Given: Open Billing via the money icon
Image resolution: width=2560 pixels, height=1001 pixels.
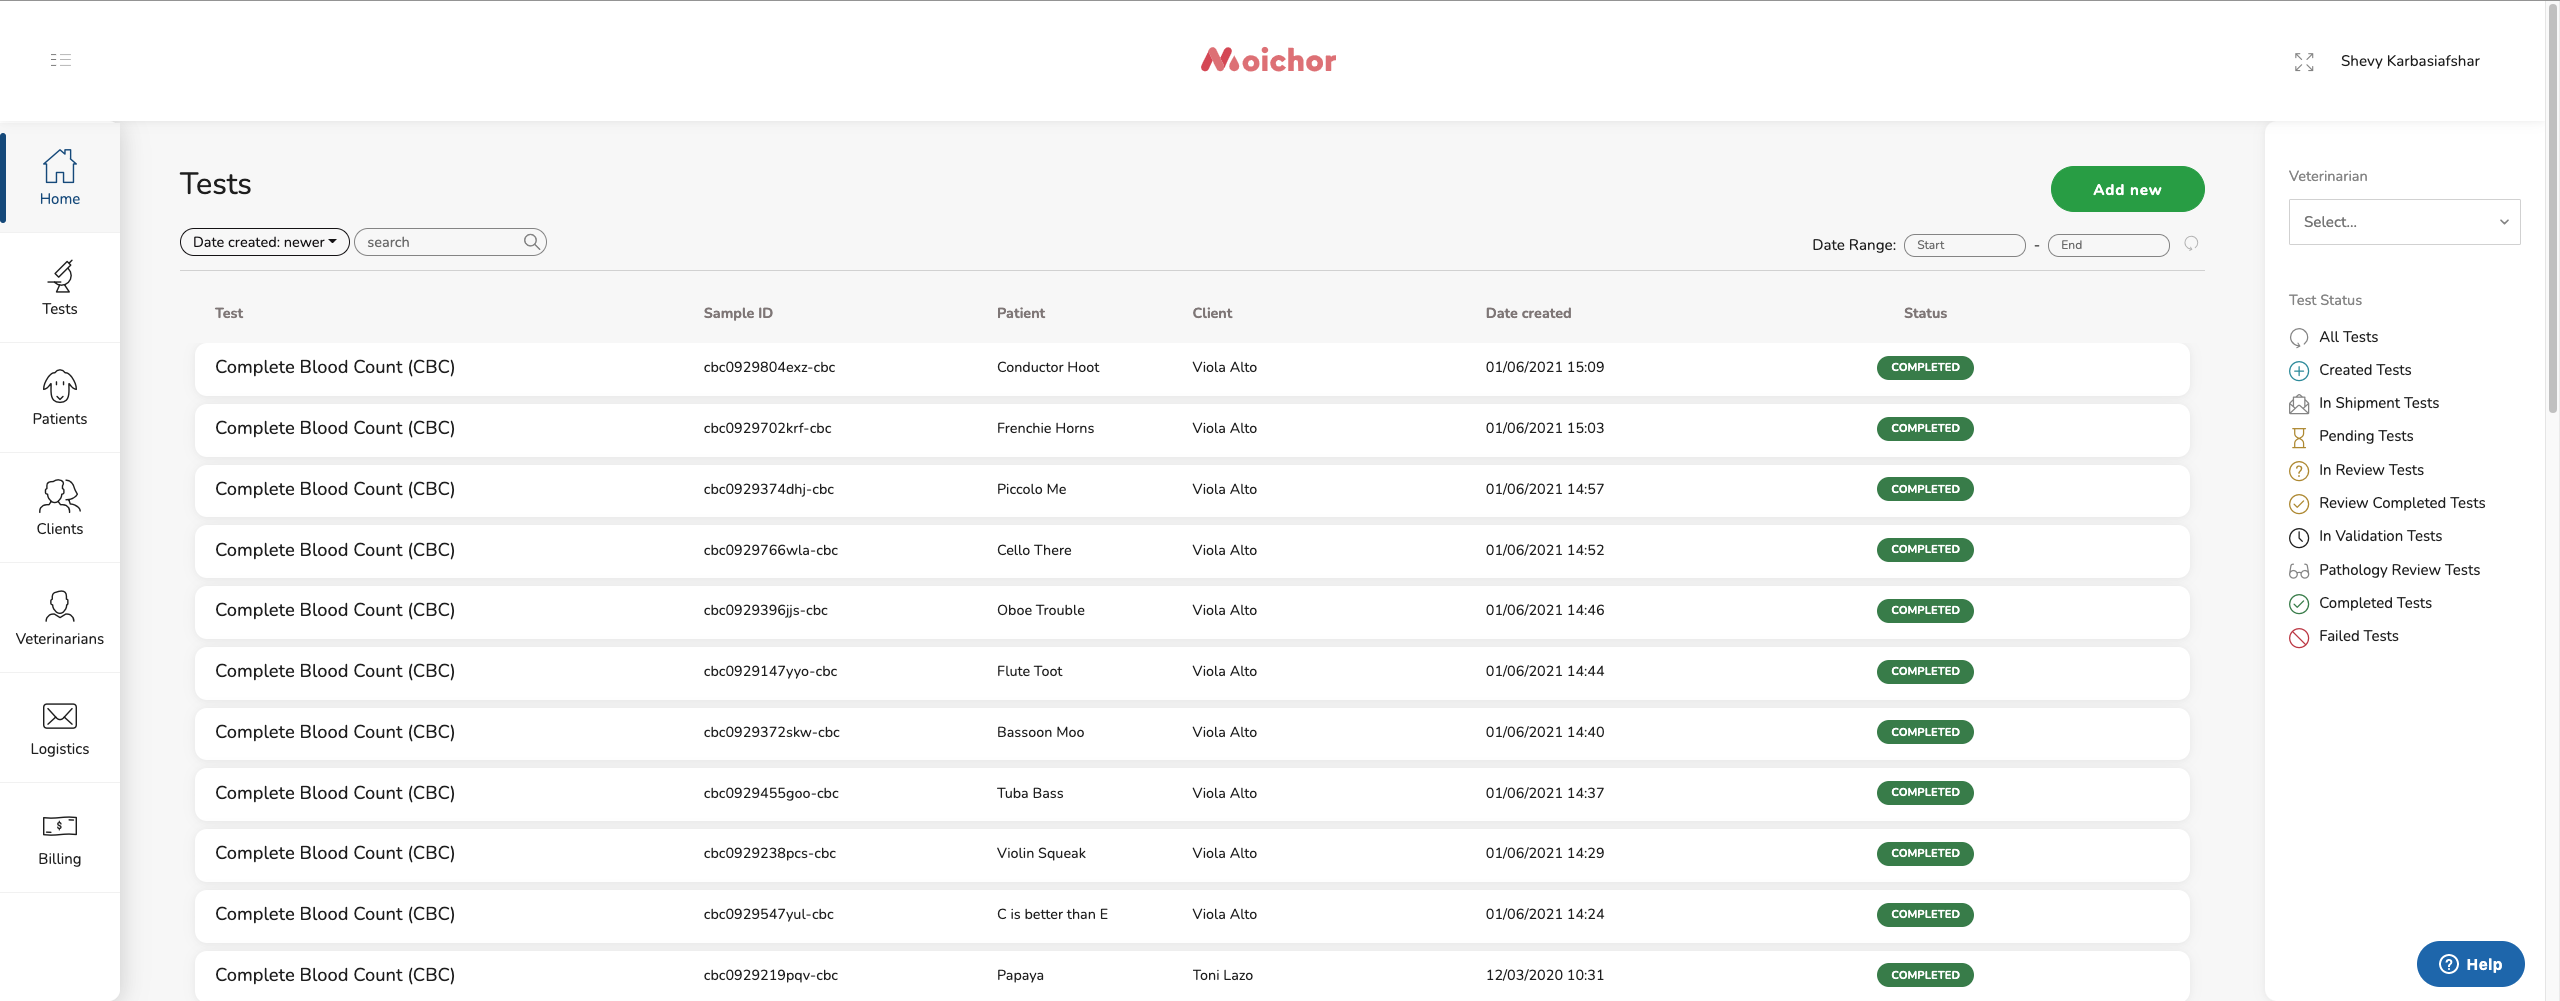Looking at the screenshot, I should pyautogui.click(x=60, y=826).
